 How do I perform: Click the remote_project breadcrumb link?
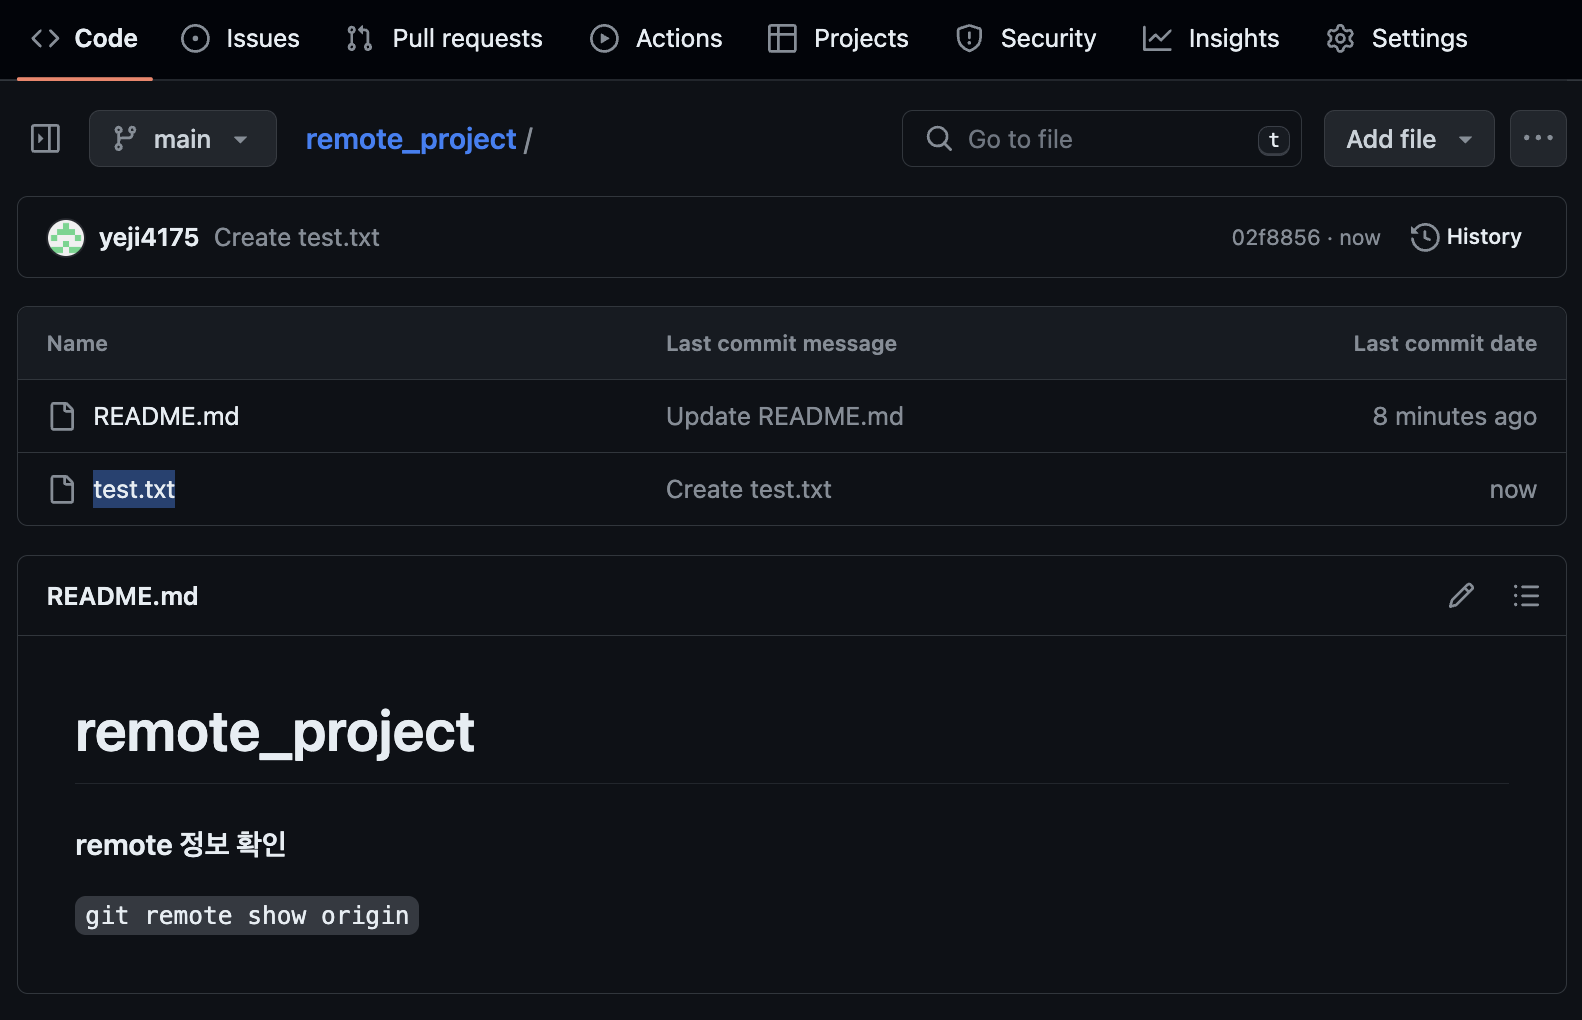(411, 139)
